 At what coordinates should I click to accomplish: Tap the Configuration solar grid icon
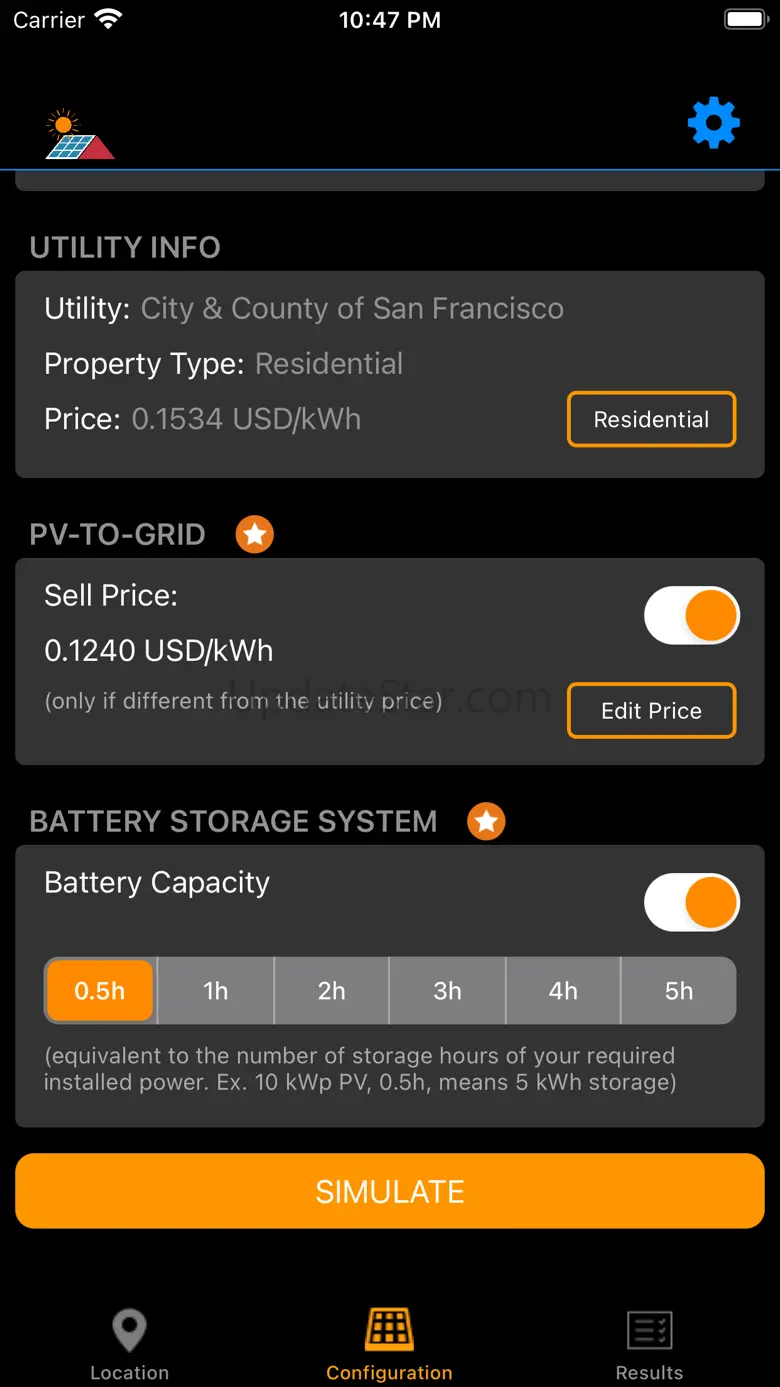[x=389, y=1330]
